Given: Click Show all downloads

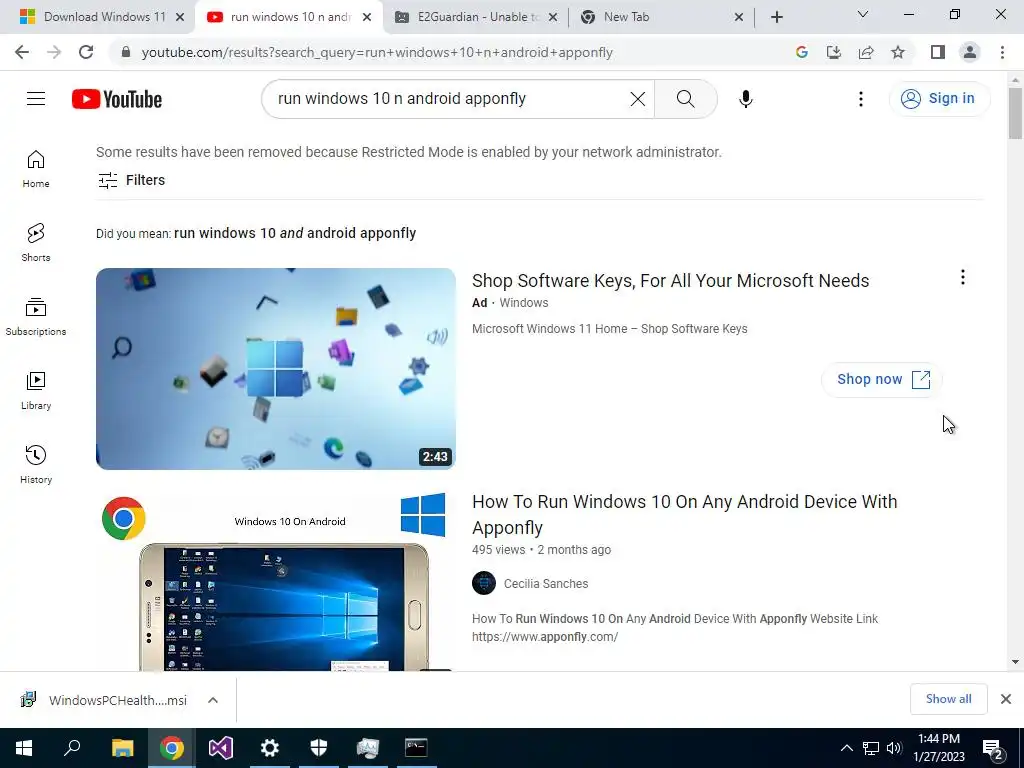Looking at the screenshot, I should point(948,699).
